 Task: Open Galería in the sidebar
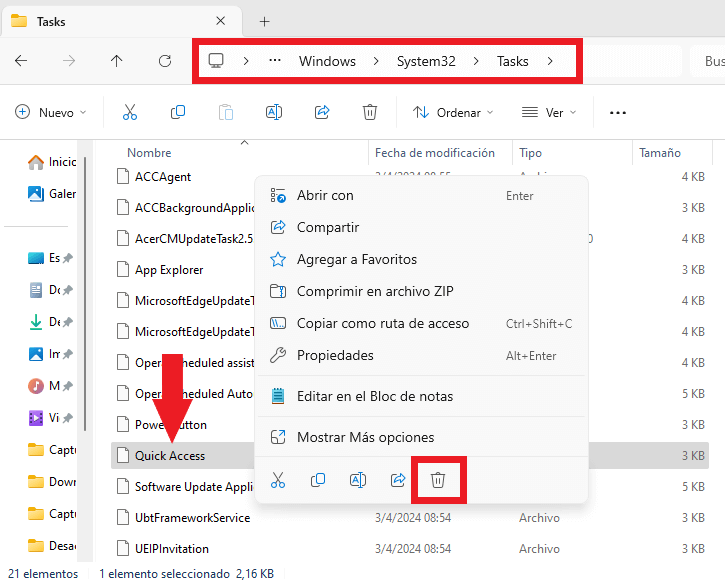52,194
